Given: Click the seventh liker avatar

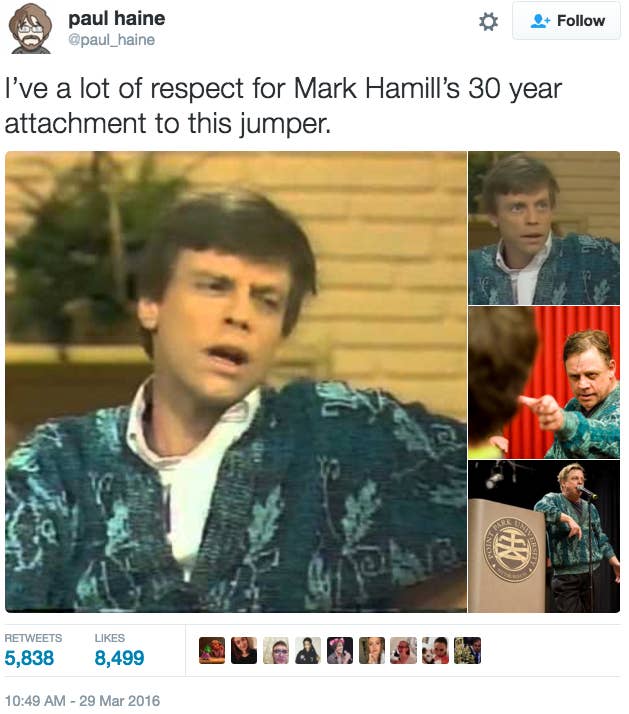Looking at the screenshot, I should [404, 650].
